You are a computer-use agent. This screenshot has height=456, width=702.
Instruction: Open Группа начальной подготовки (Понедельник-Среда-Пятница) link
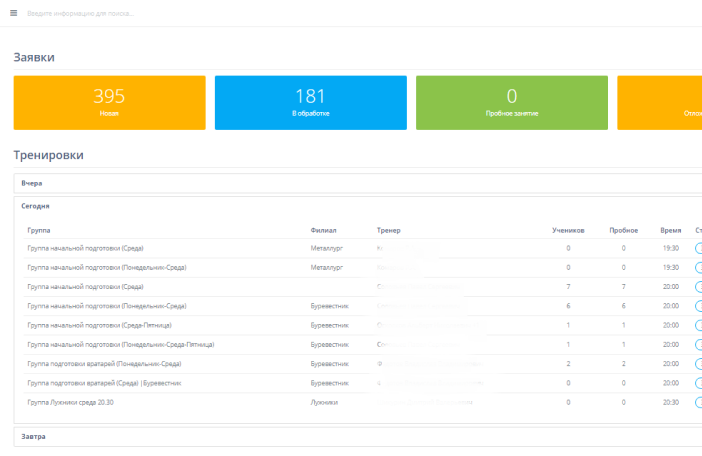click(x=120, y=344)
